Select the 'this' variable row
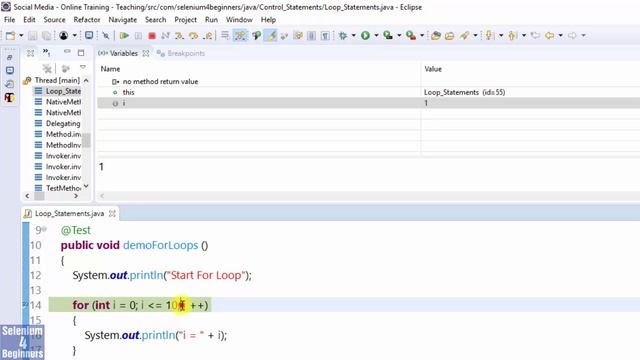The image size is (640, 360). click(369, 92)
